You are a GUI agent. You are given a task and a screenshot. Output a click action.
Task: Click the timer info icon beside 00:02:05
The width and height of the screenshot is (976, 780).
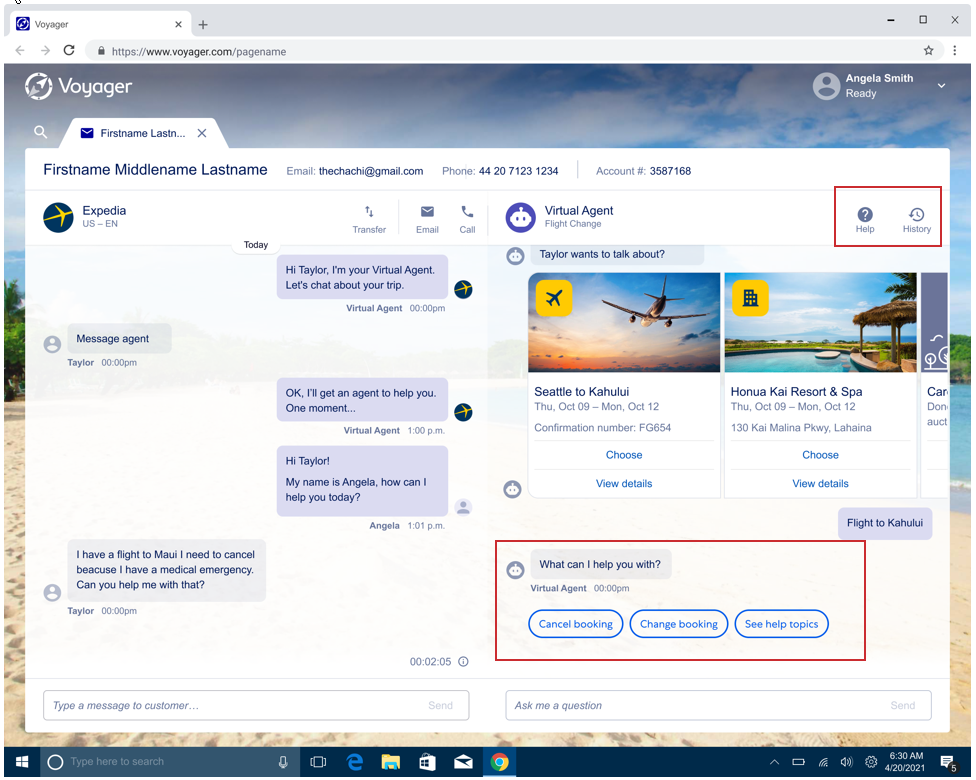463,662
